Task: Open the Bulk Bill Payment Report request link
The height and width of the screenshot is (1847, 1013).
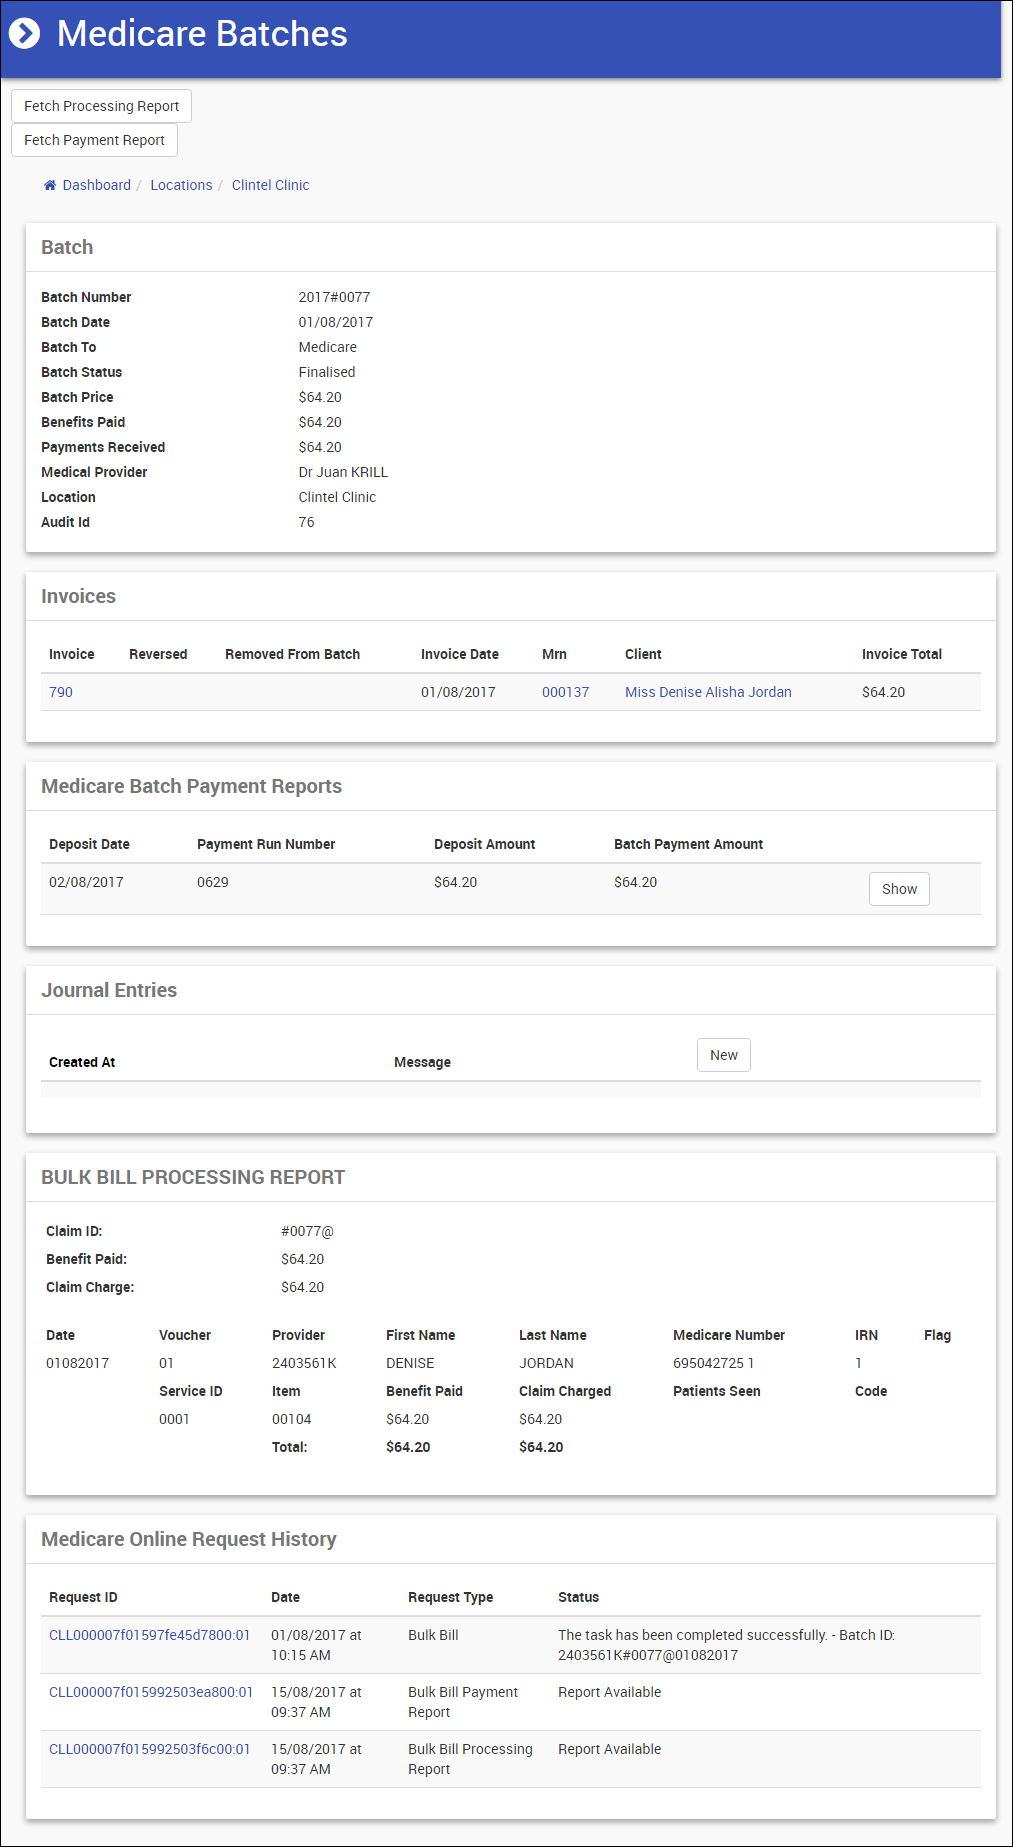Action: pyautogui.click(x=151, y=1692)
